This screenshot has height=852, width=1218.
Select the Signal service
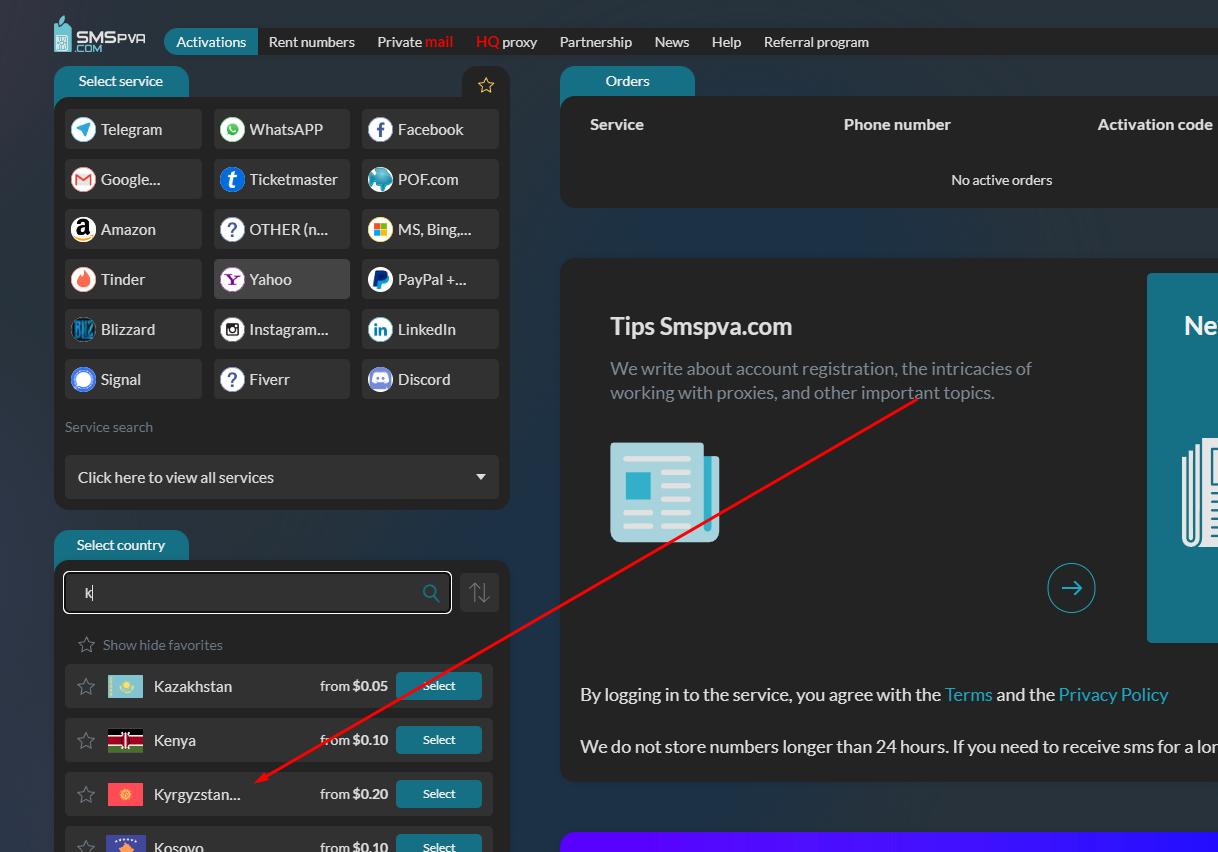pyautogui.click(x=133, y=379)
